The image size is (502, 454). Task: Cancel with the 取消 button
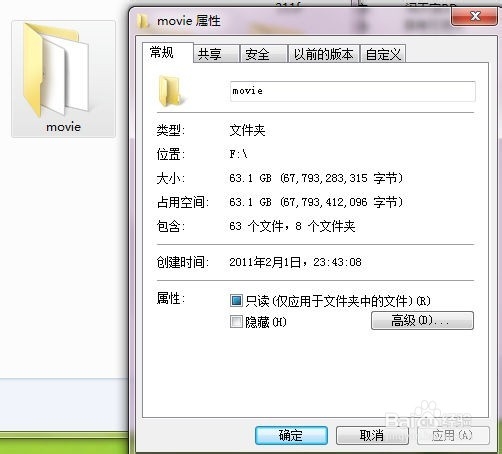(x=372, y=435)
